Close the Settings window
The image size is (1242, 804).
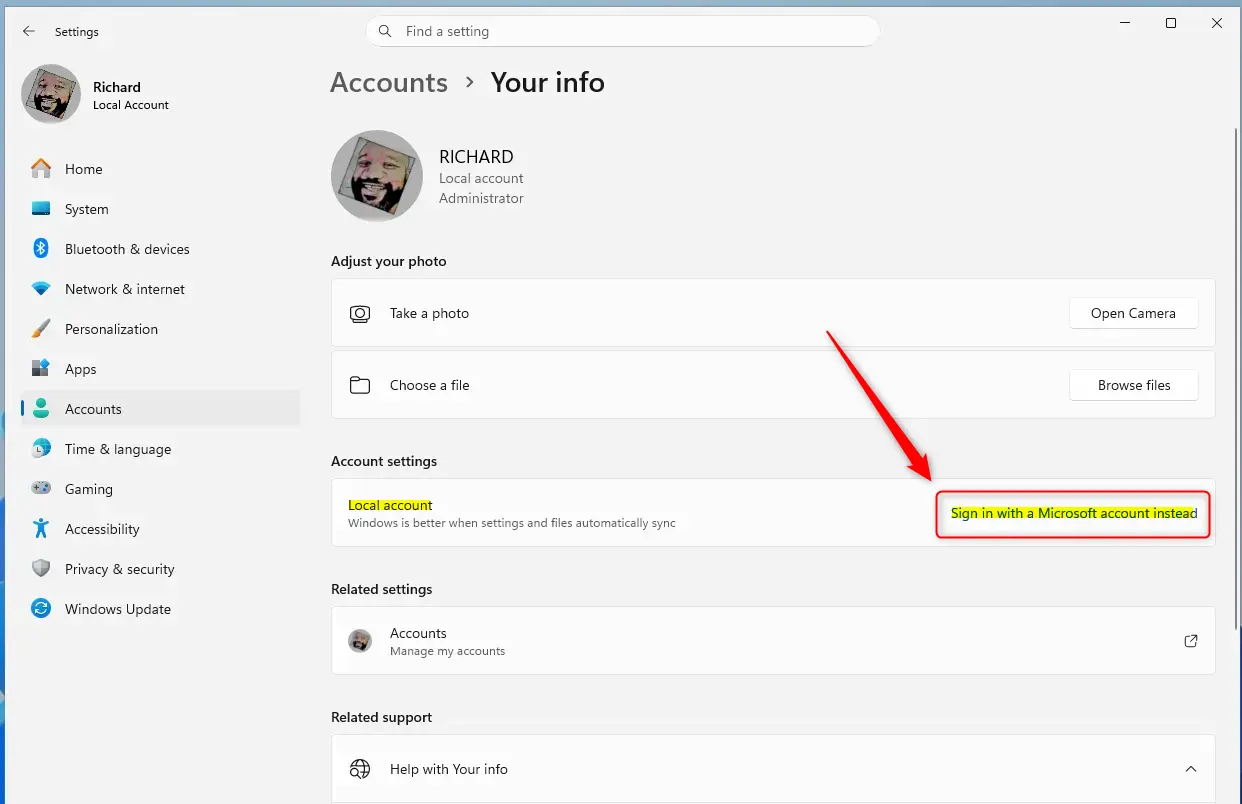(1217, 23)
